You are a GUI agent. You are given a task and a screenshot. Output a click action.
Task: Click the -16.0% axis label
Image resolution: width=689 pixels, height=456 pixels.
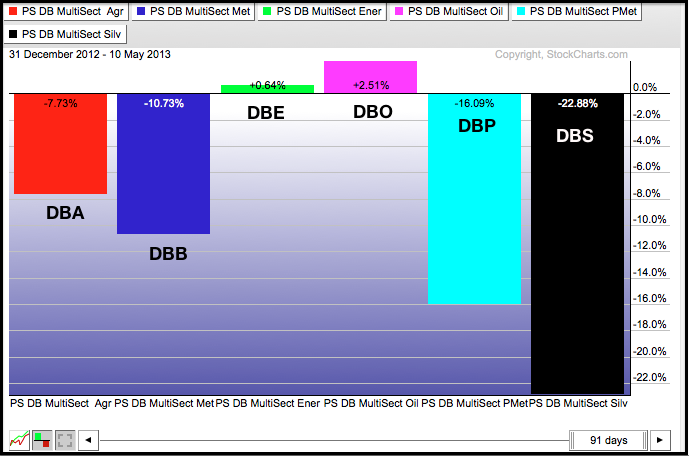pyautogui.click(x=649, y=298)
